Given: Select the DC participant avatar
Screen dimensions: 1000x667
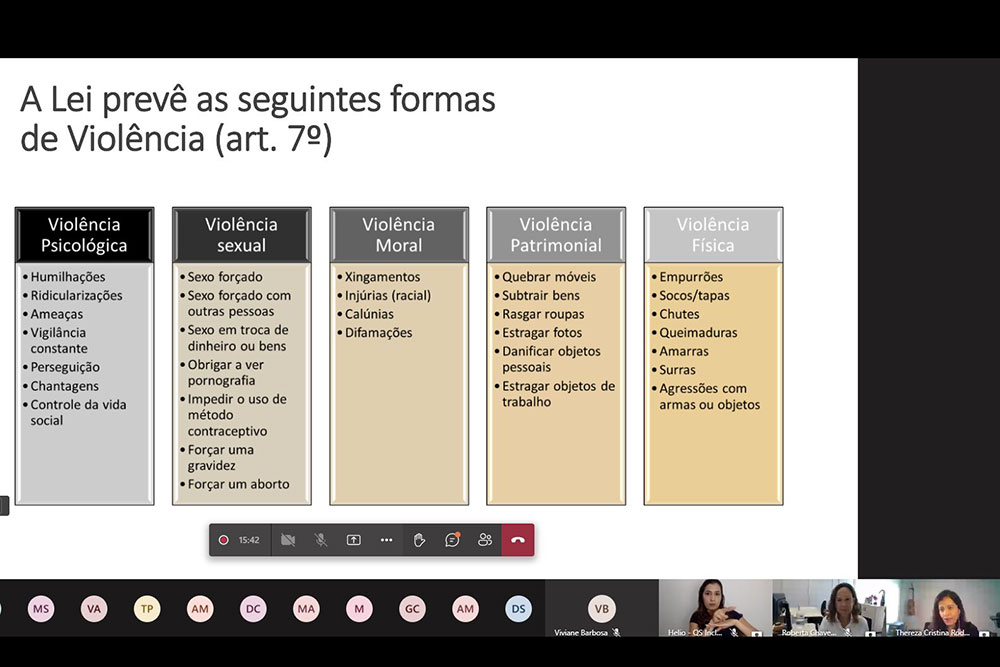Looking at the screenshot, I should 253,608.
